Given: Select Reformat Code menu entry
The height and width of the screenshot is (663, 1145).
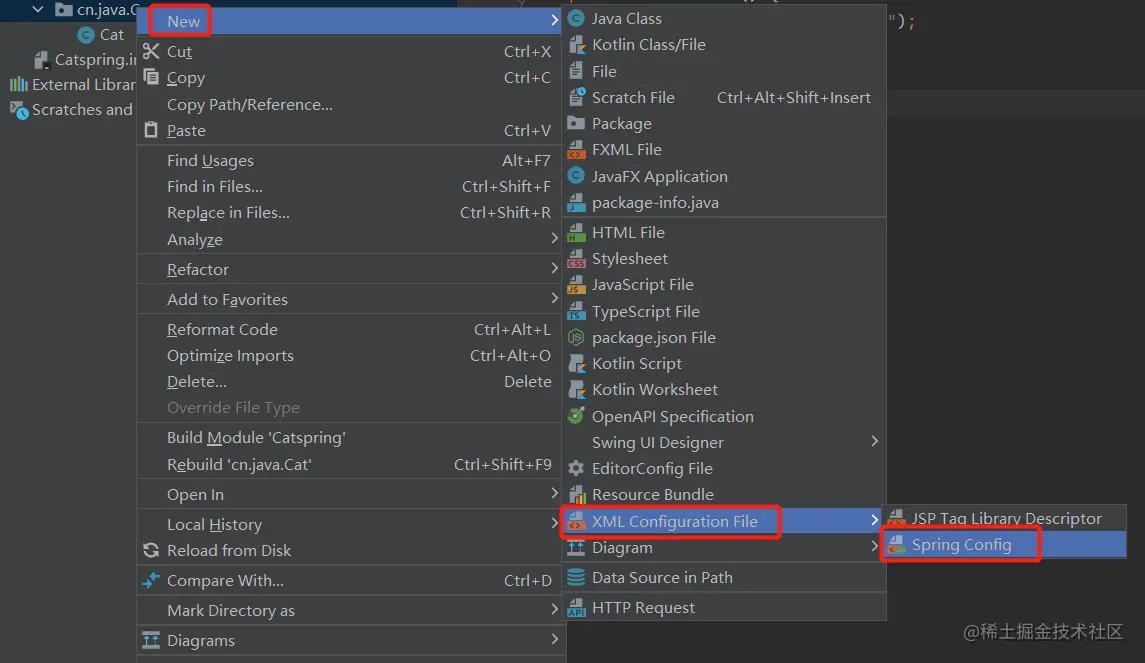Looking at the screenshot, I should 349,329.
